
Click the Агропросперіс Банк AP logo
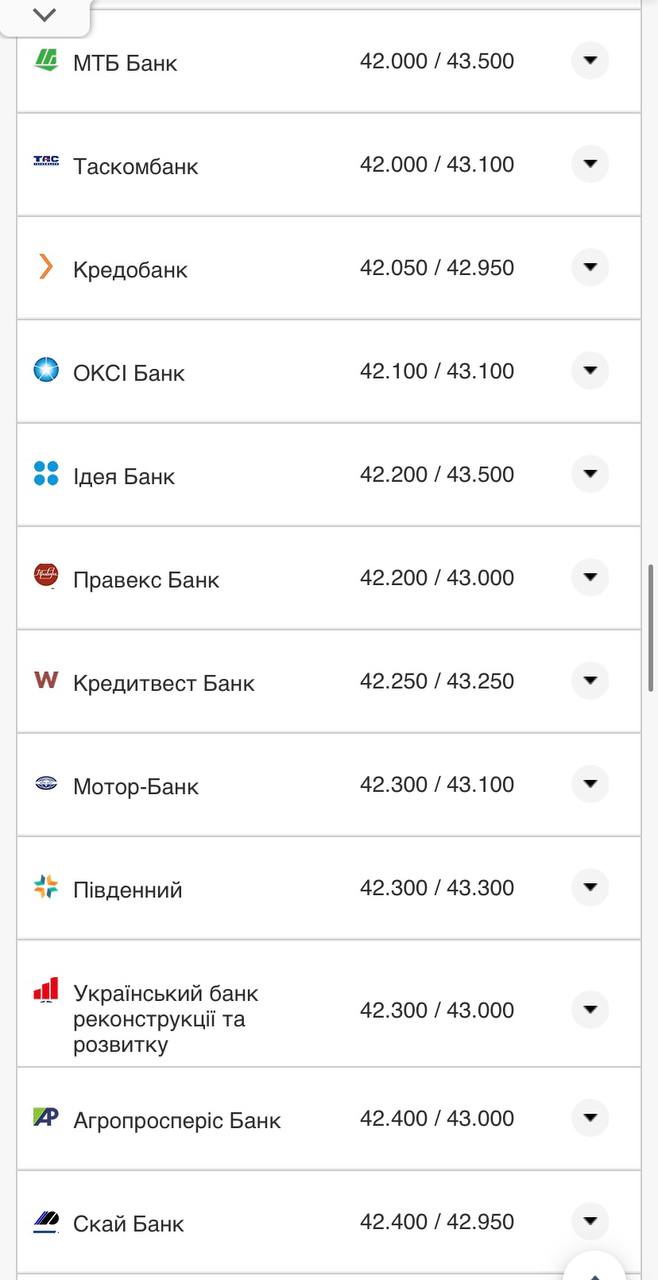(x=46, y=1117)
